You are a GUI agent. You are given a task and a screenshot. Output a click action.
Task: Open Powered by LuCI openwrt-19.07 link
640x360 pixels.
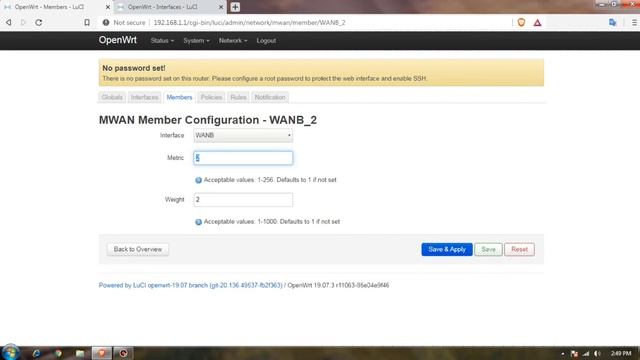point(191,285)
